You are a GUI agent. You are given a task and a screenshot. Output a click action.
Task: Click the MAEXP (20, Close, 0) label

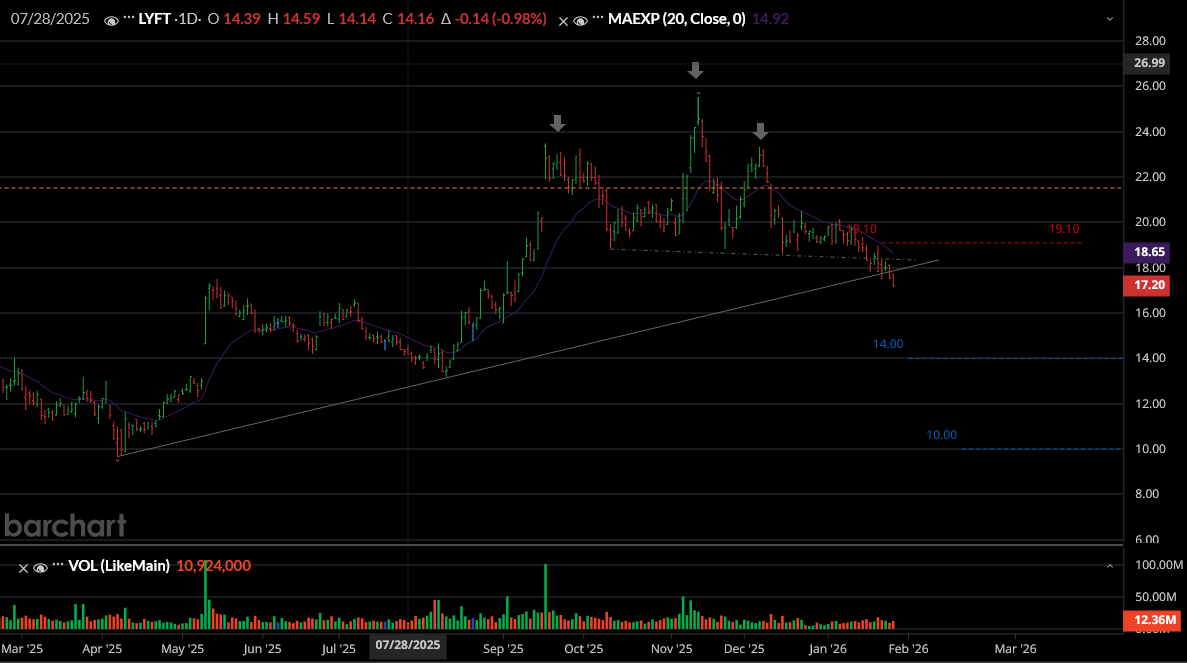click(677, 19)
